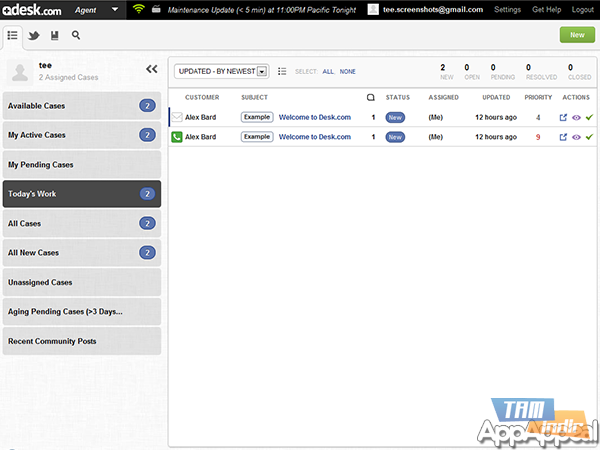Open tee.screenshots@gmail.com account
Screen dimensions: 600x450
[x=433, y=10]
